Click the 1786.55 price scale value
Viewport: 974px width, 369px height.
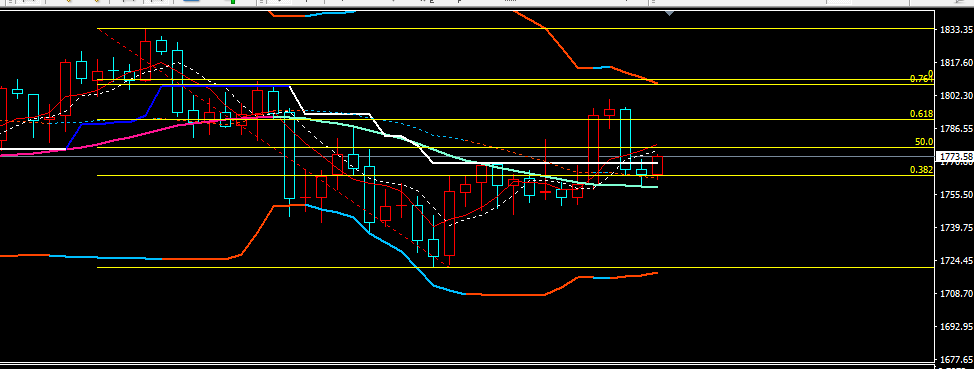click(x=957, y=129)
